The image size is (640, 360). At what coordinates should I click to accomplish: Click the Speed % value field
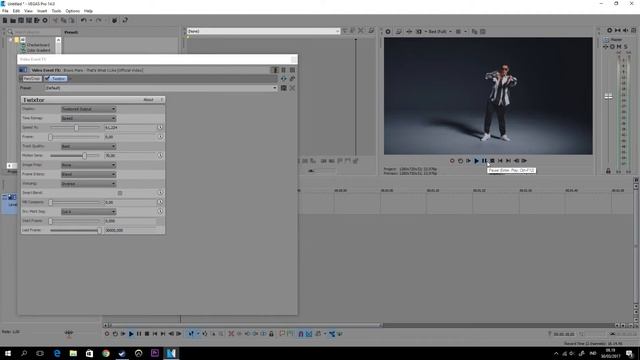click(x=130, y=128)
